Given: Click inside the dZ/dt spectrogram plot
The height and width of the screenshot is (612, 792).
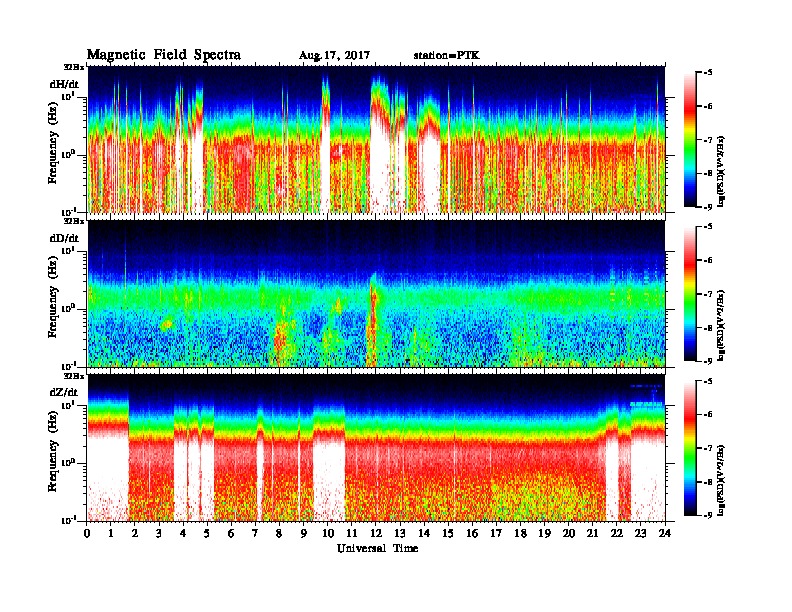Looking at the screenshot, I should click(x=376, y=448).
